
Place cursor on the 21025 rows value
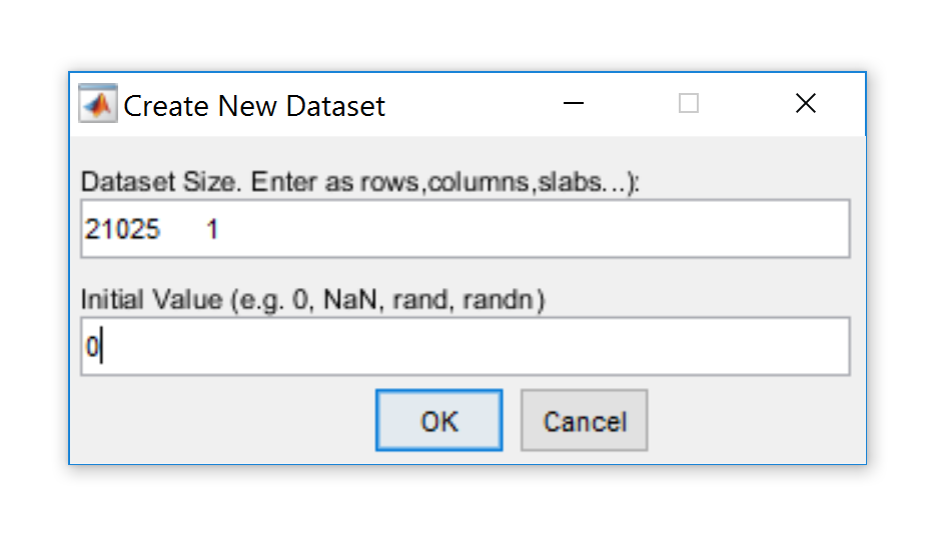coord(122,230)
